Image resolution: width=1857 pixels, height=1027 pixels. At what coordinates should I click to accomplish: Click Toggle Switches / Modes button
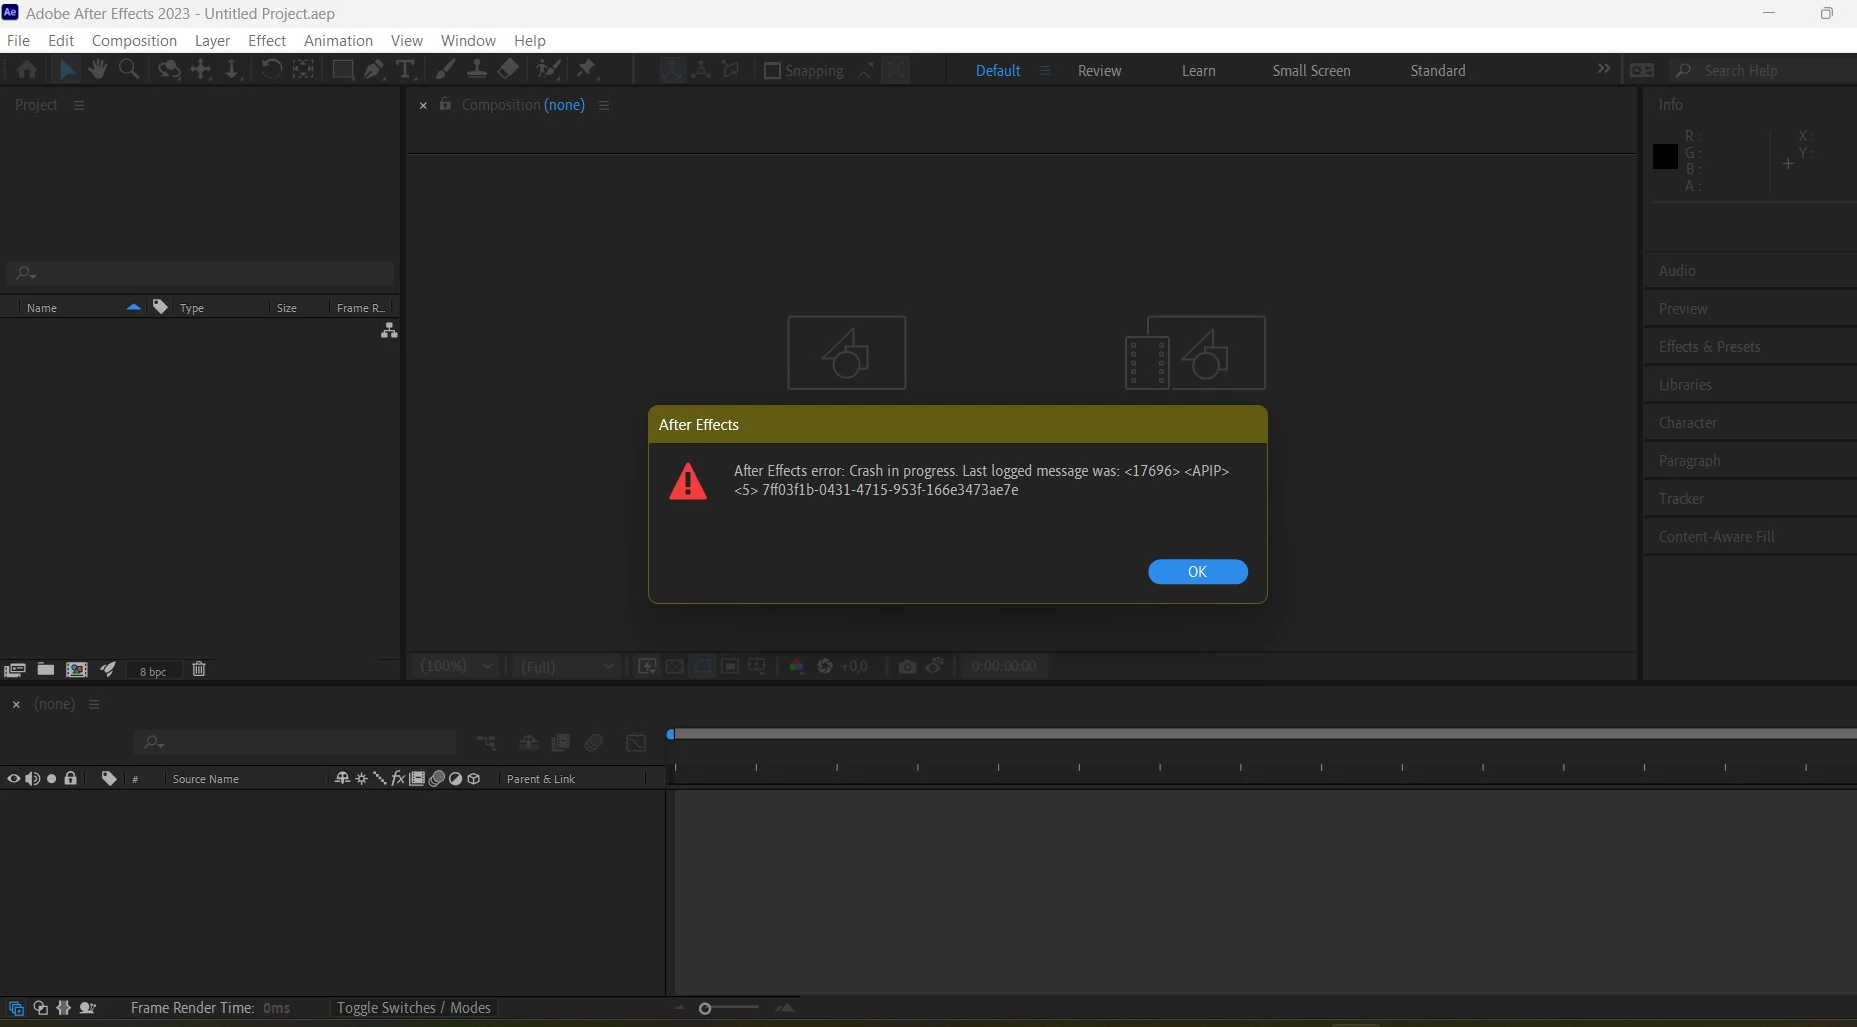pyautogui.click(x=413, y=1007)
